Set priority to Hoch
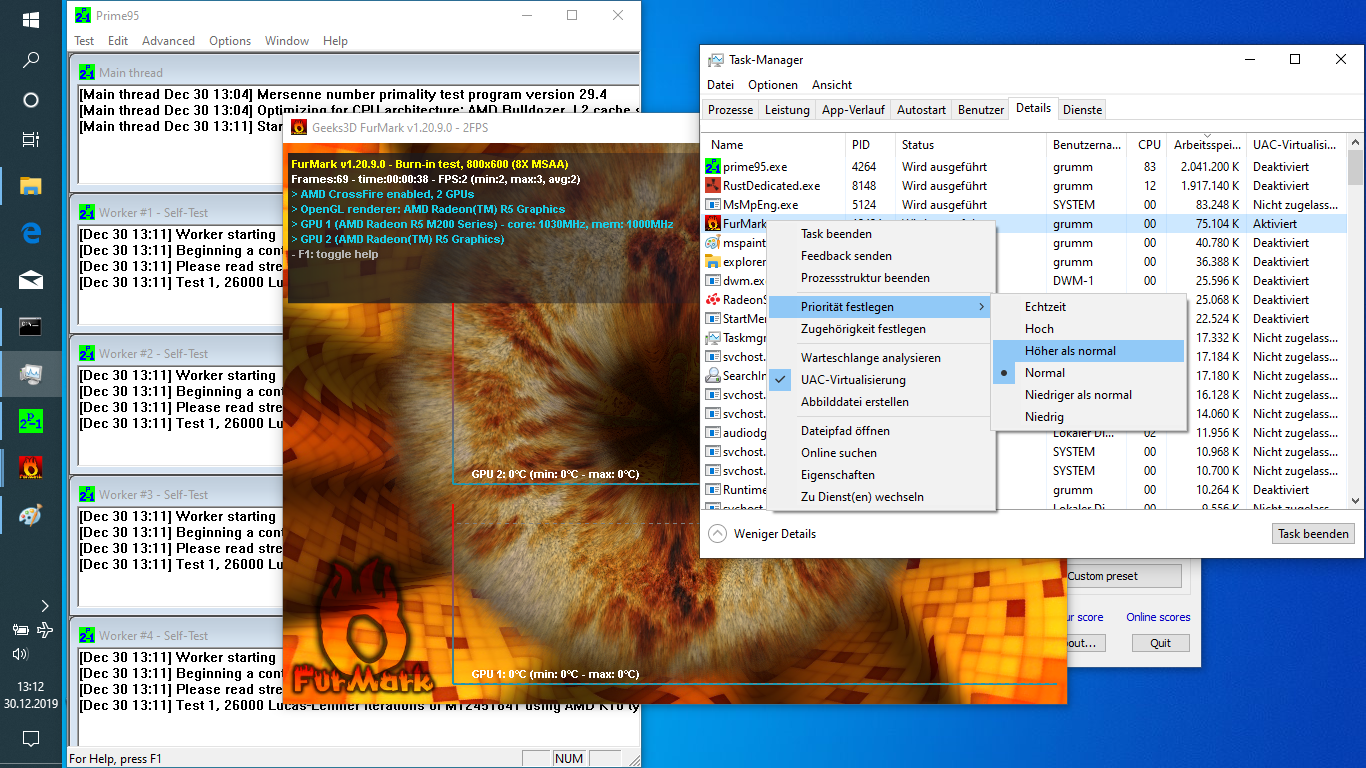This screenshot has width=1366, height=768. (x=1089, y=329)
